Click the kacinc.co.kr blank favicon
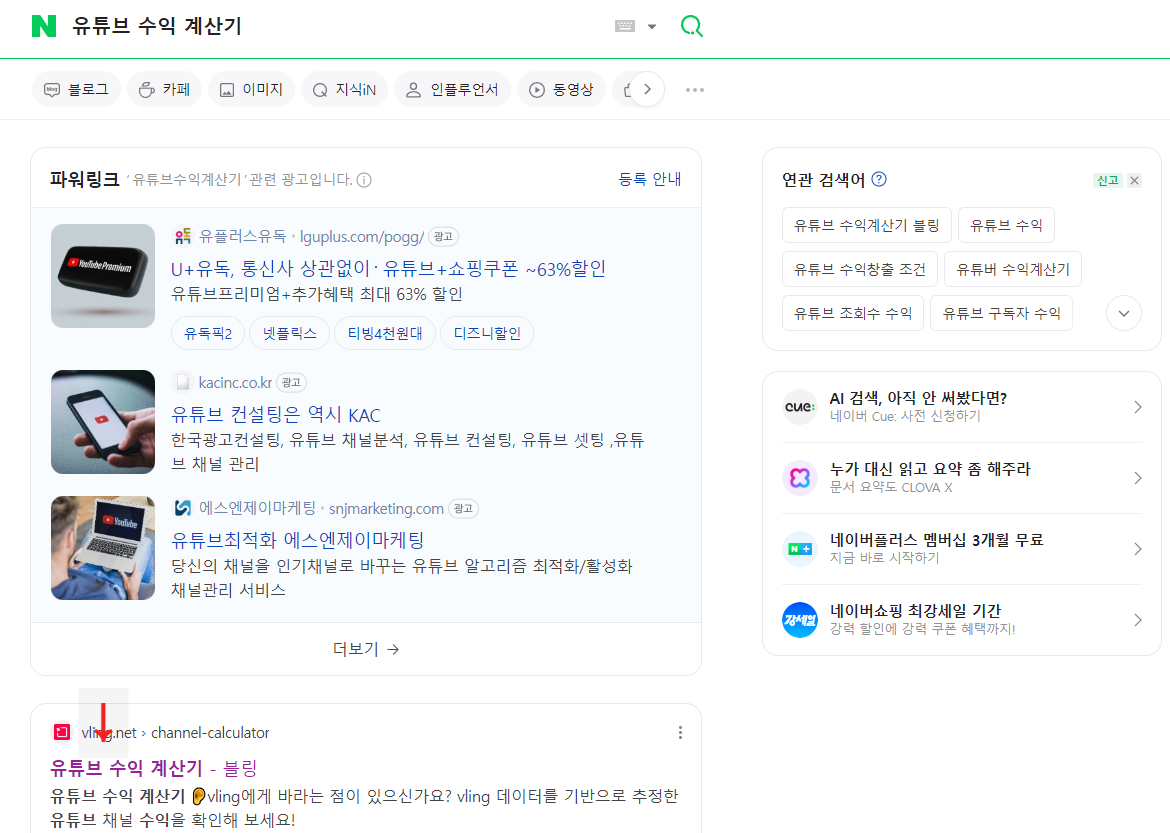Viewport: 1170px width, 833px height. tap(181, 383)
